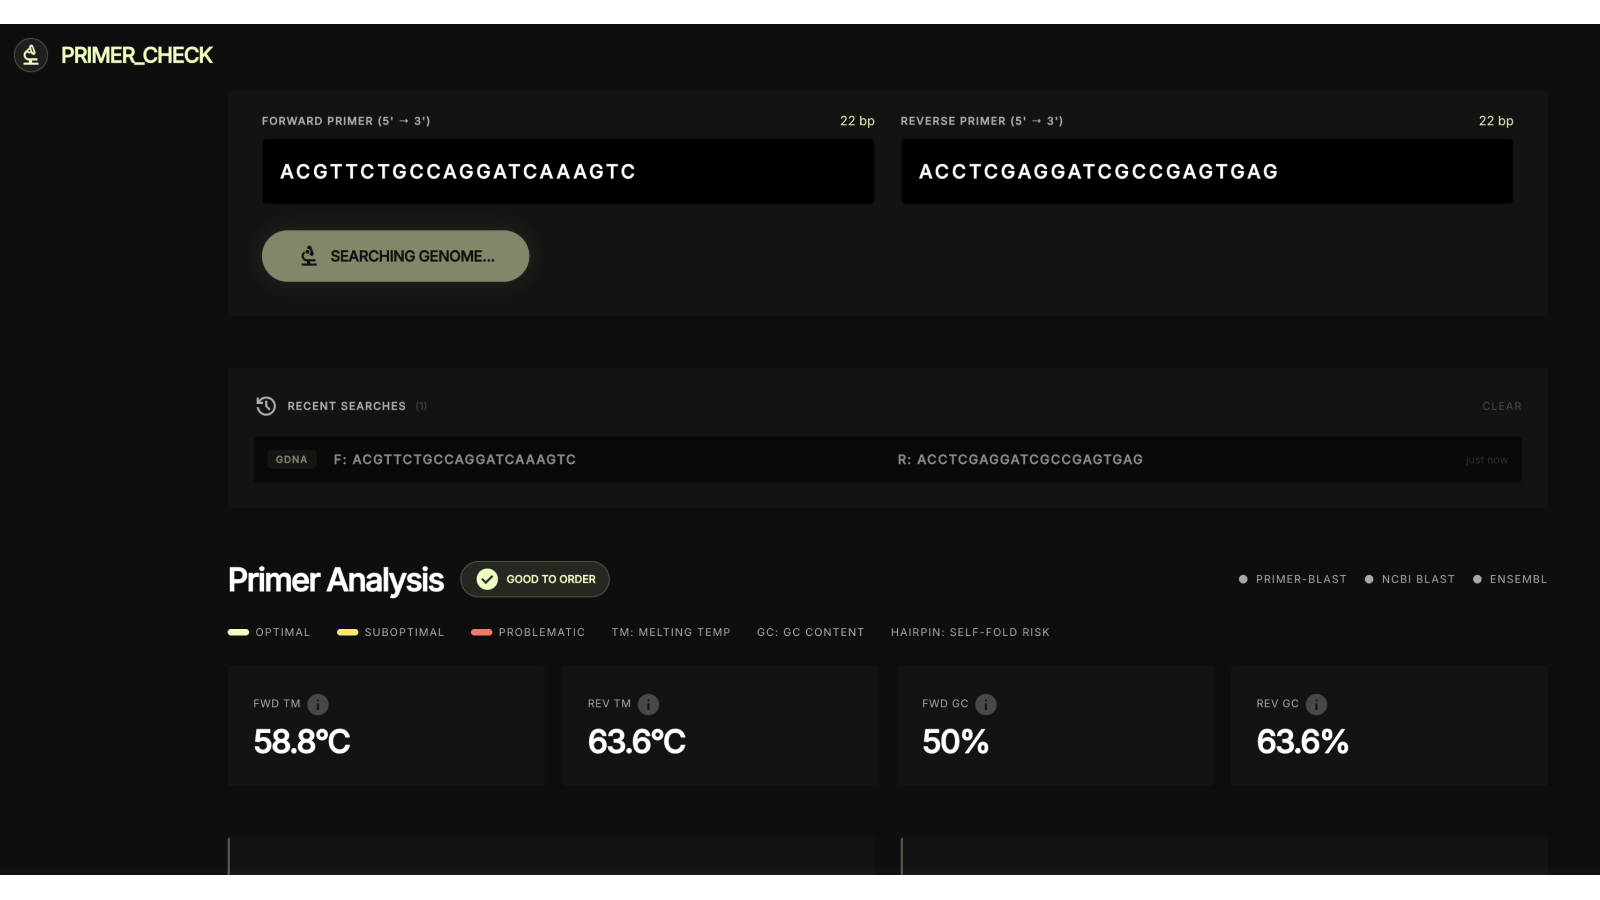Select the recent gDNA primer search entry
Viewport: 1600px width, 900px height.
tap(888, 459)
